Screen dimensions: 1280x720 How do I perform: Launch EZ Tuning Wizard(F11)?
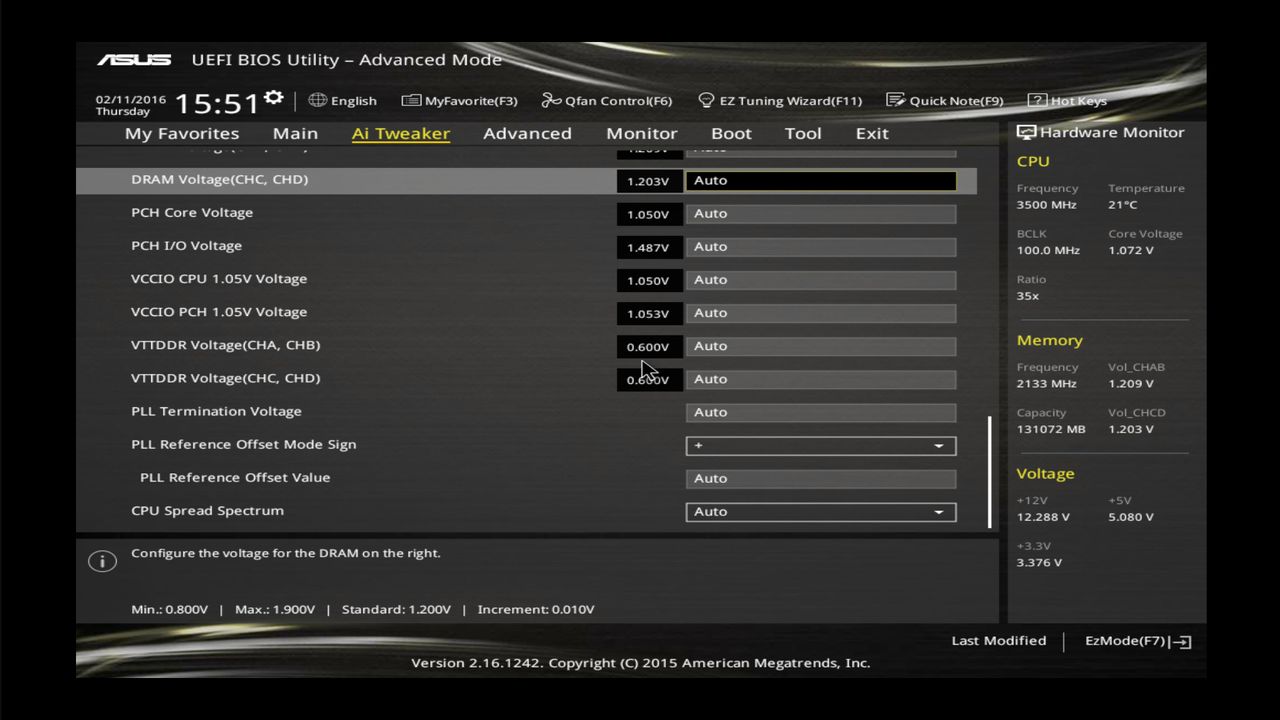tap(780, 100)
